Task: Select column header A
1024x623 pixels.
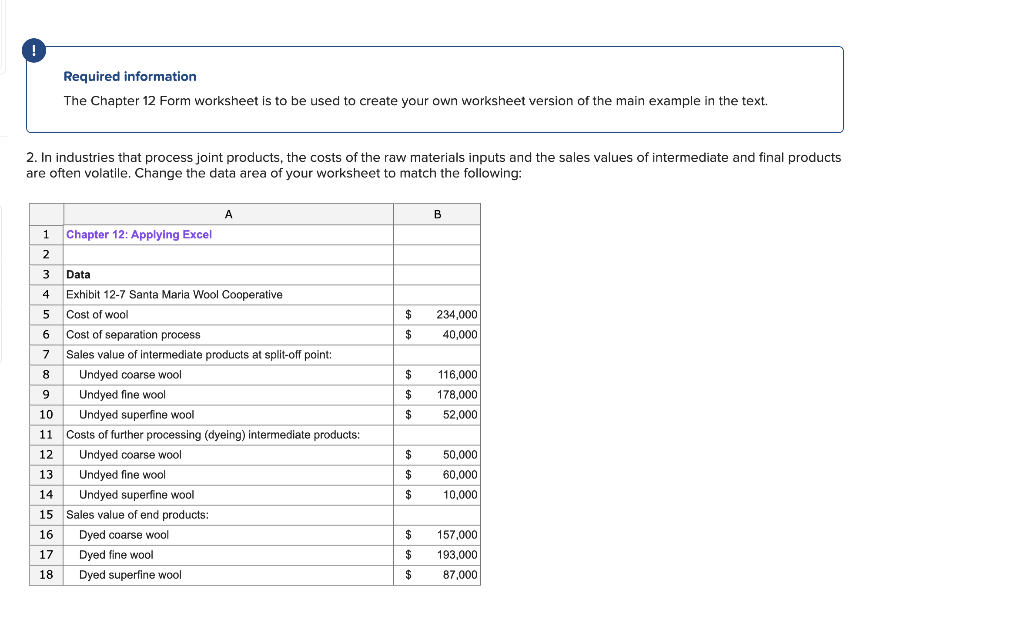Action: (x=228, y=213)
